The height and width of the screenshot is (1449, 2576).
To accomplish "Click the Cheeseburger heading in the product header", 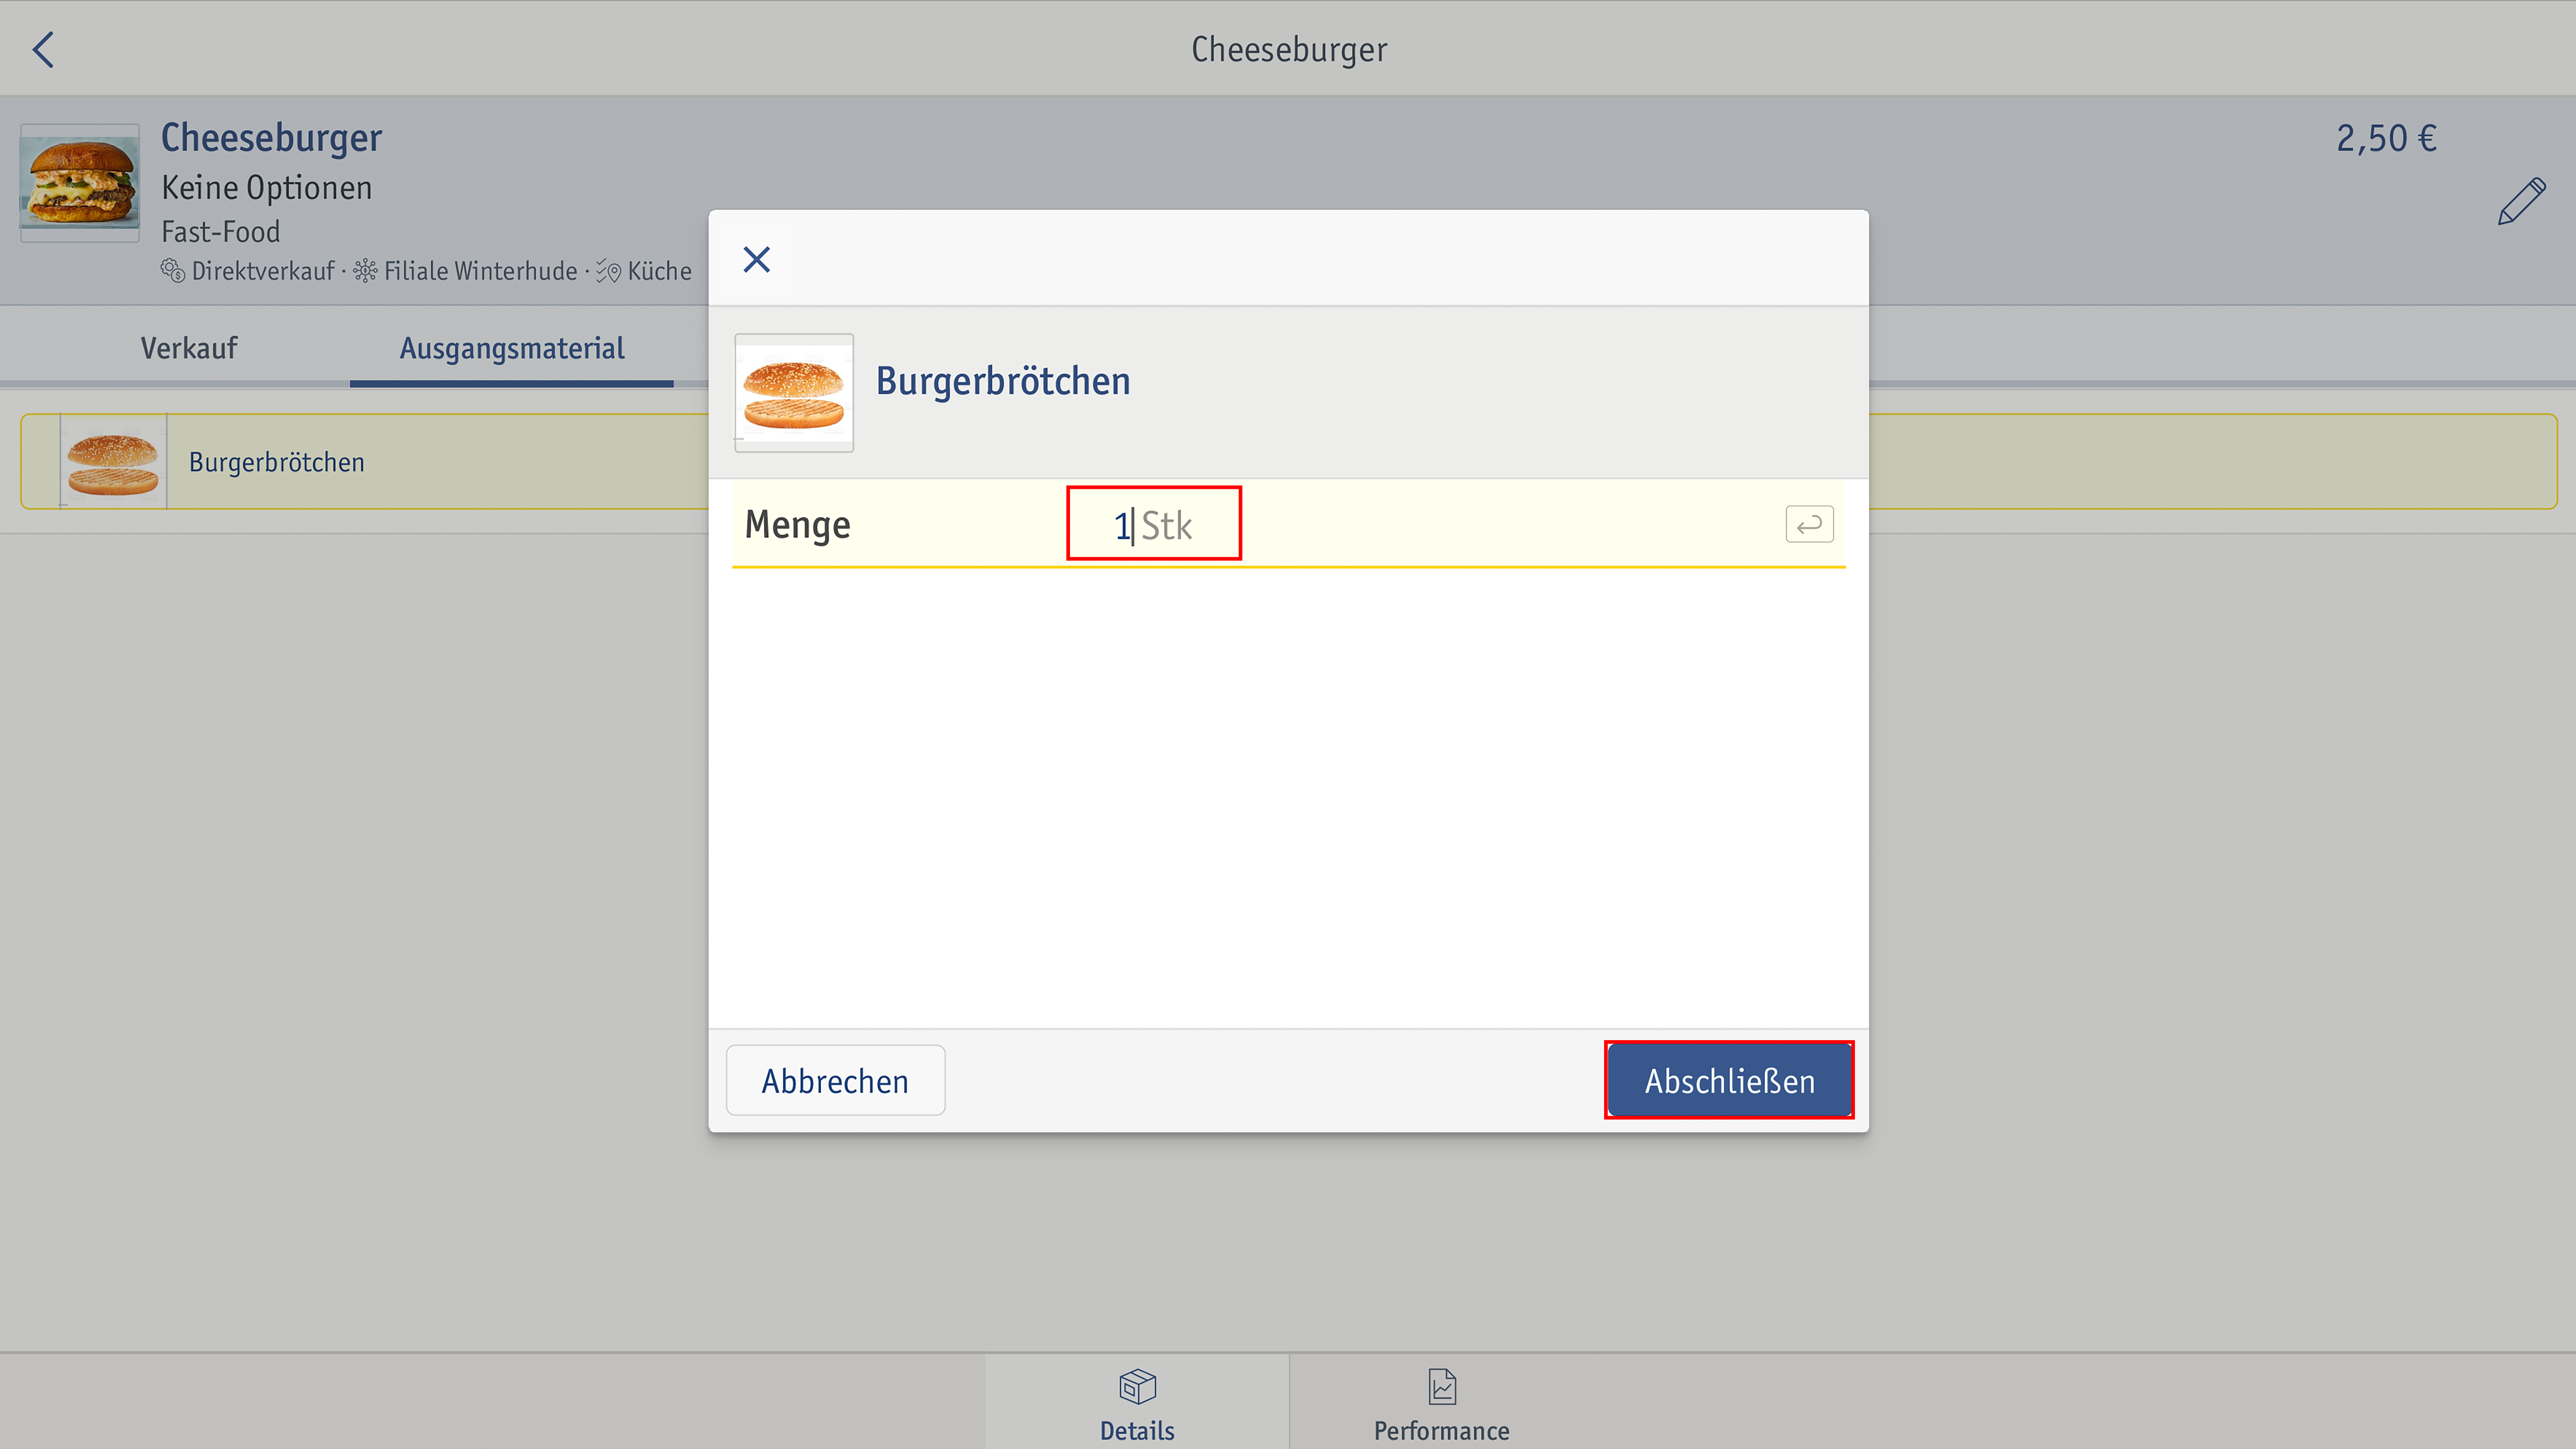I will (x=271, y=138).
